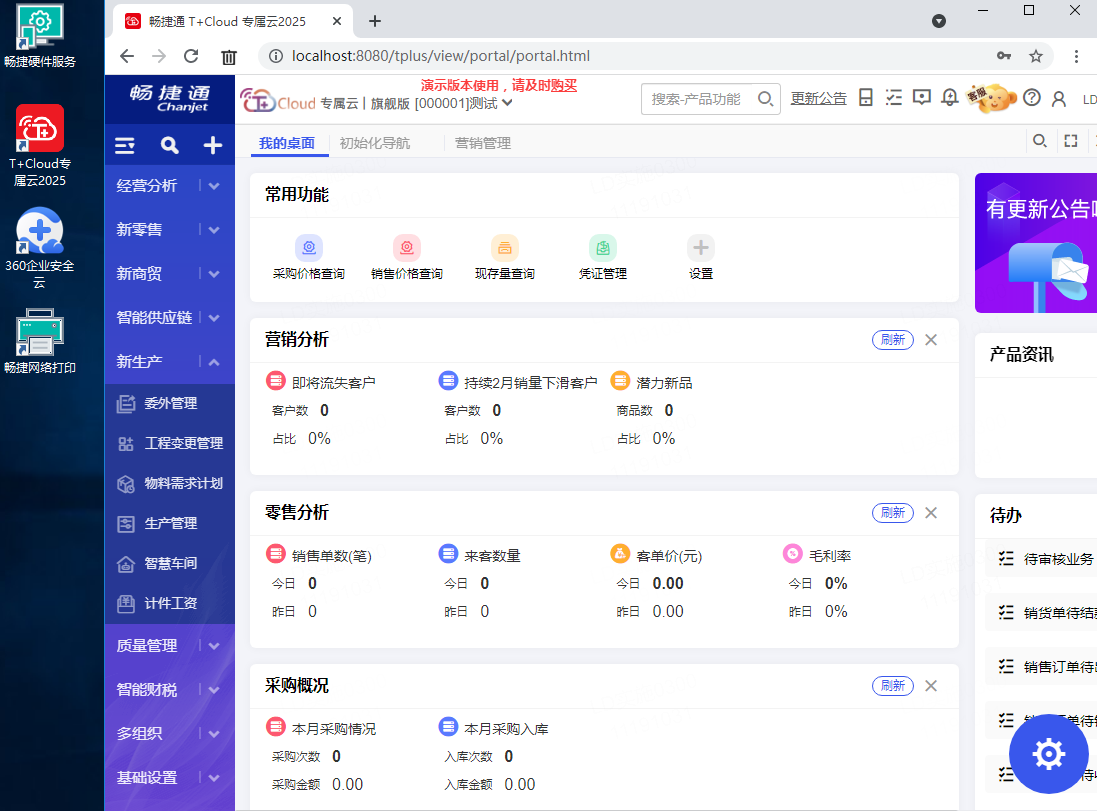Collapse the sidebar with the hamburger menu icon
The height and width of the screenshot is (811, 1097).
[125, 145]
